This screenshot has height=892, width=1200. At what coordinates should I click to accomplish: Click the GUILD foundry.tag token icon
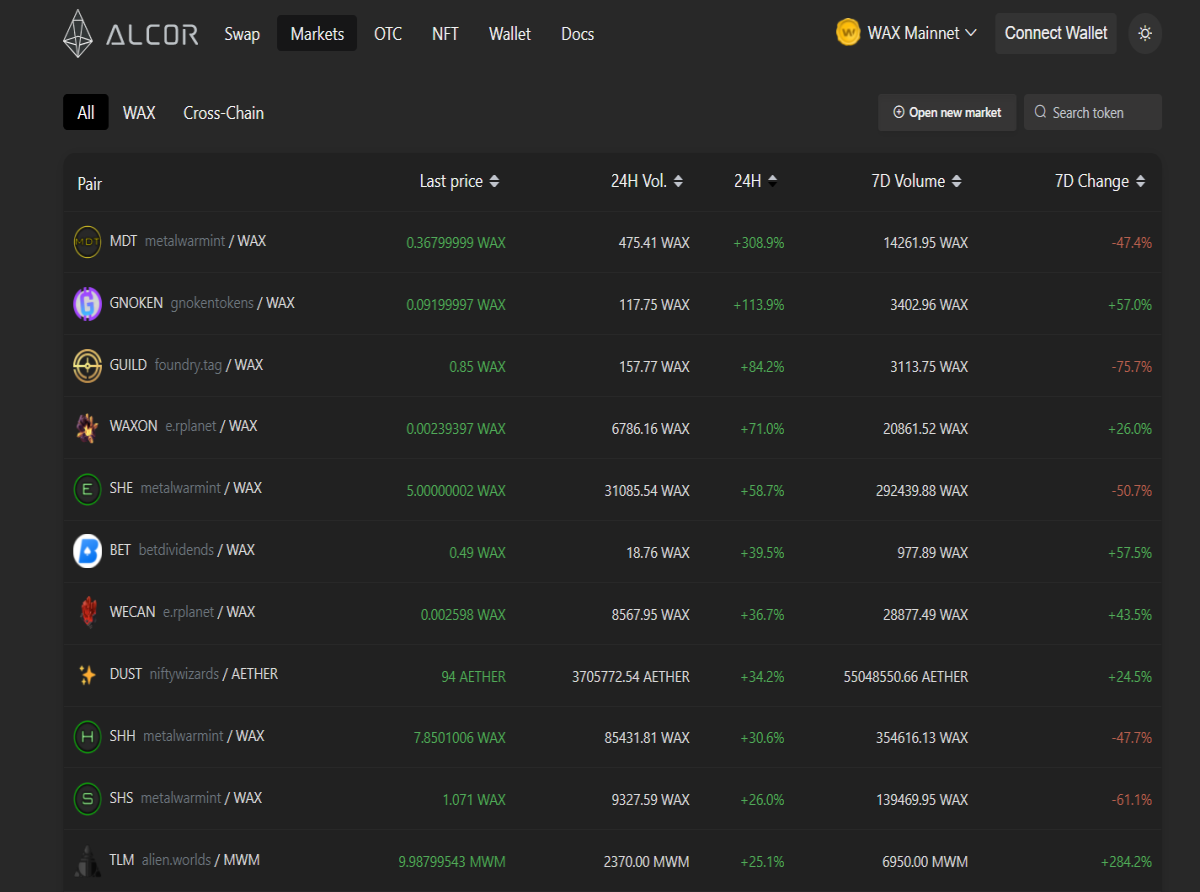click(x=88, y=366)
